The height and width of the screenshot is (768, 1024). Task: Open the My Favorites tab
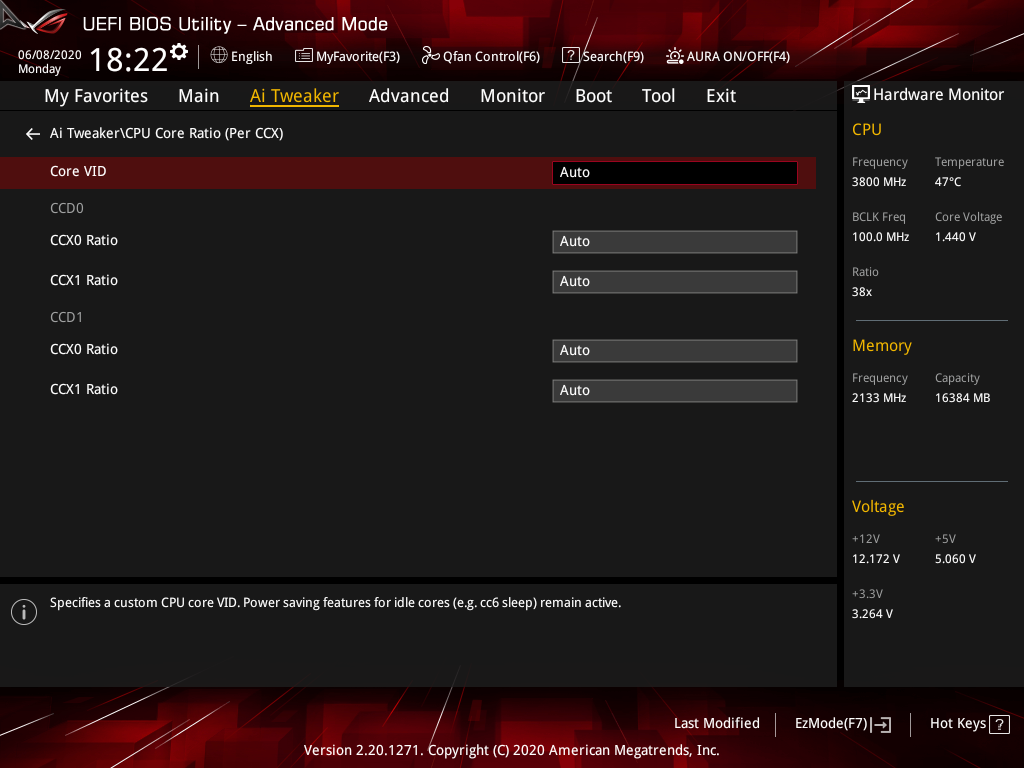[x=96, y=96]
